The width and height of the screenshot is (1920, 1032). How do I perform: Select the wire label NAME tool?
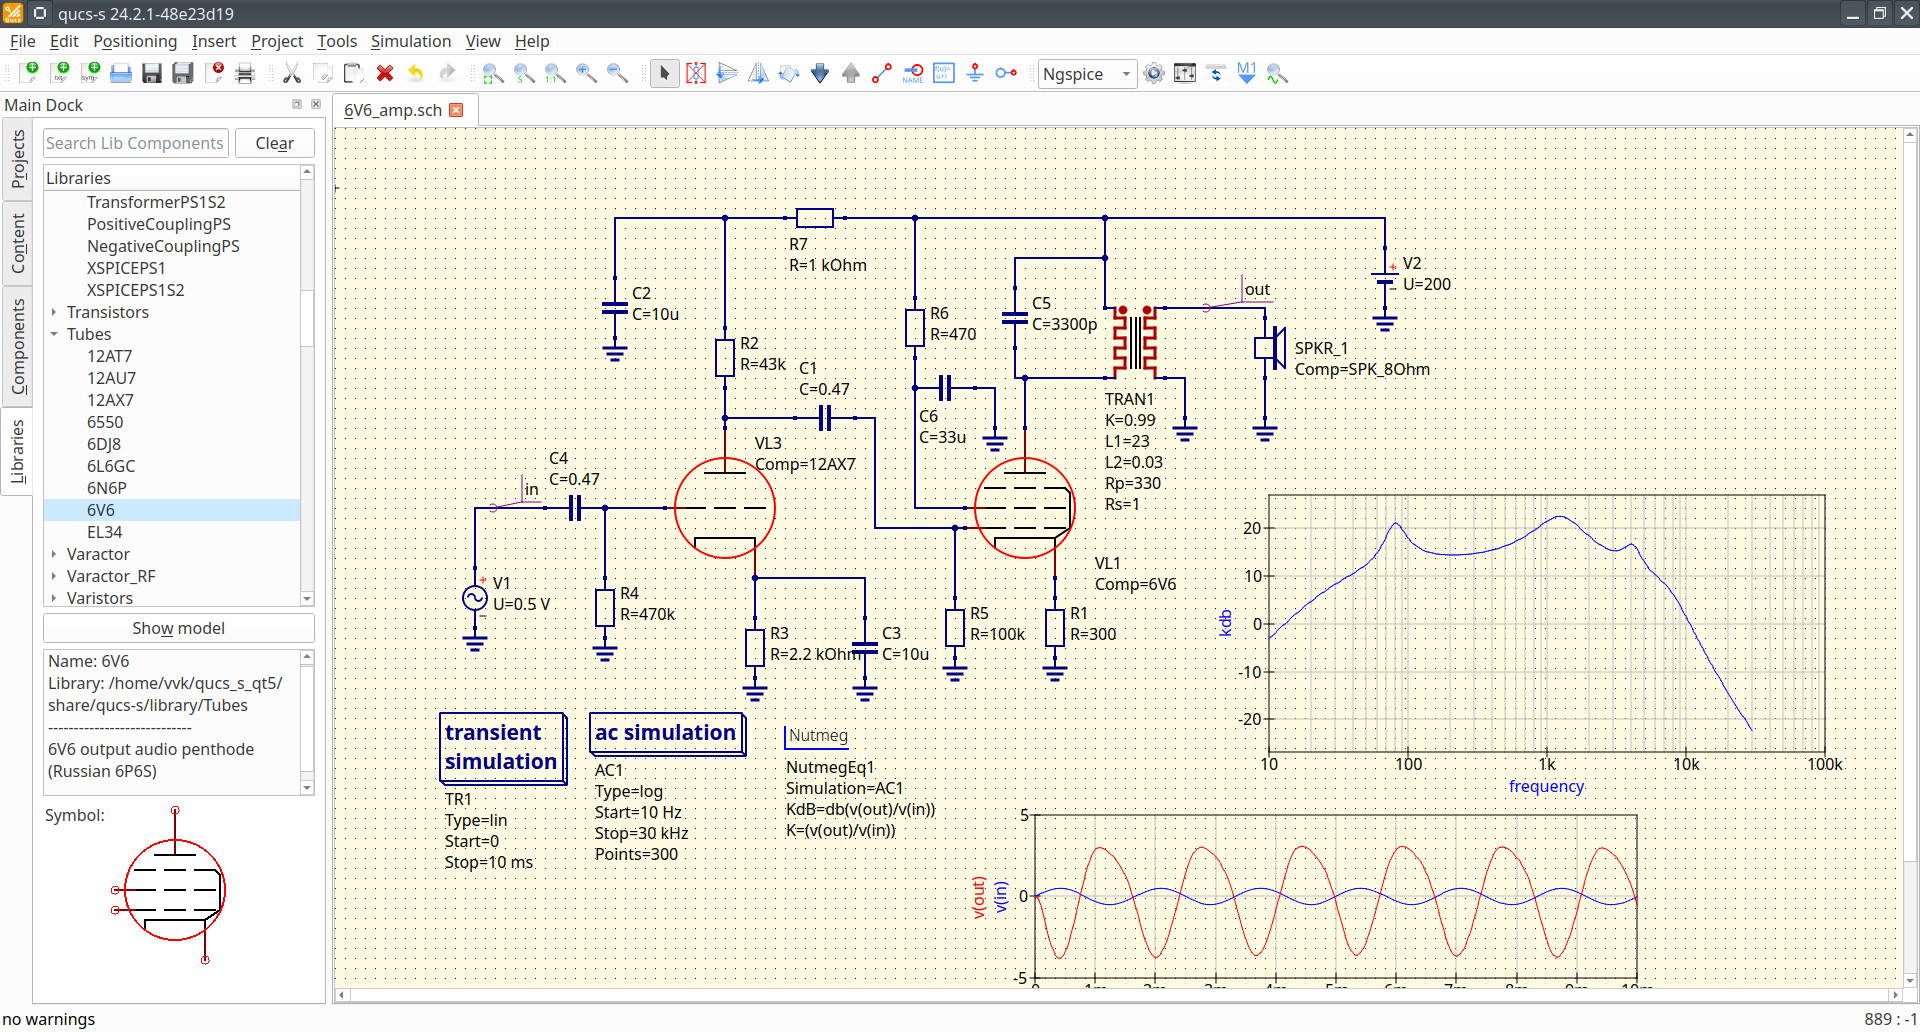(913, 74)
